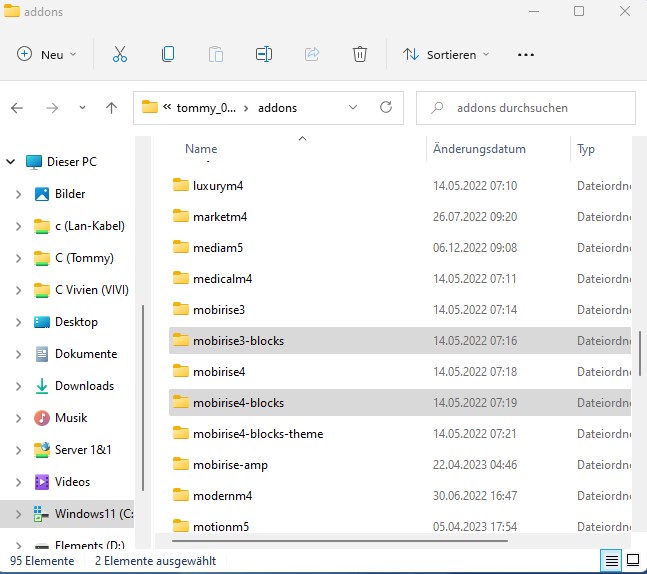
Task: Select the mobirise-amp folder
Action: tap(230, 465)
